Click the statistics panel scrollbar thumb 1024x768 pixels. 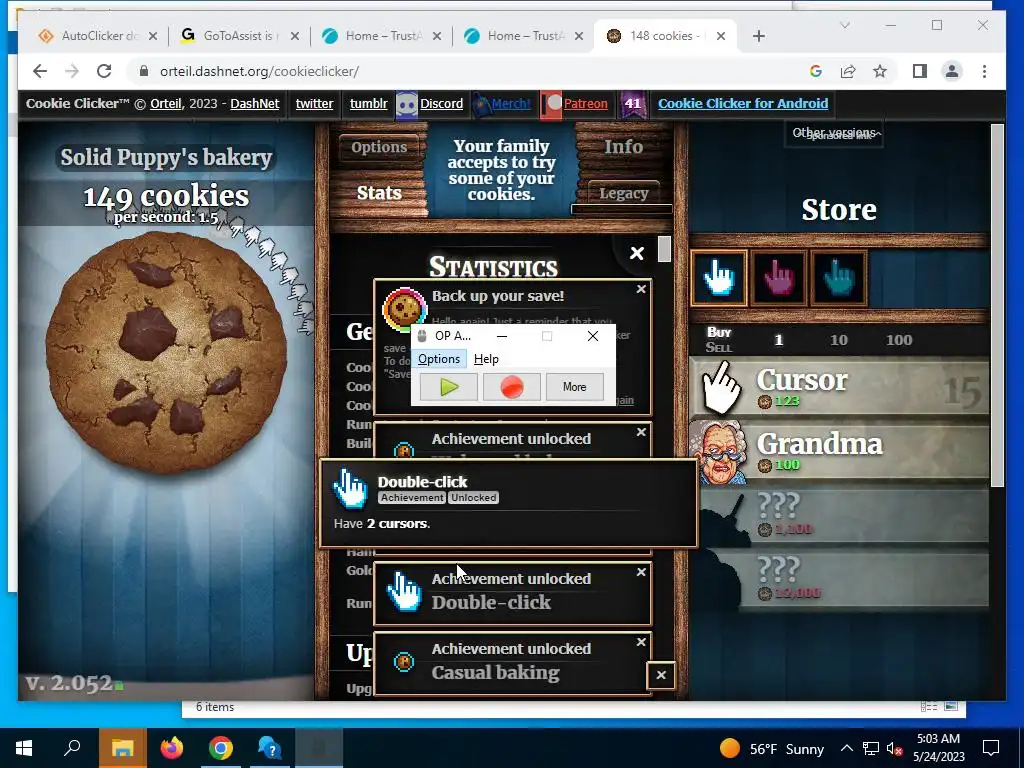point(664,249)
